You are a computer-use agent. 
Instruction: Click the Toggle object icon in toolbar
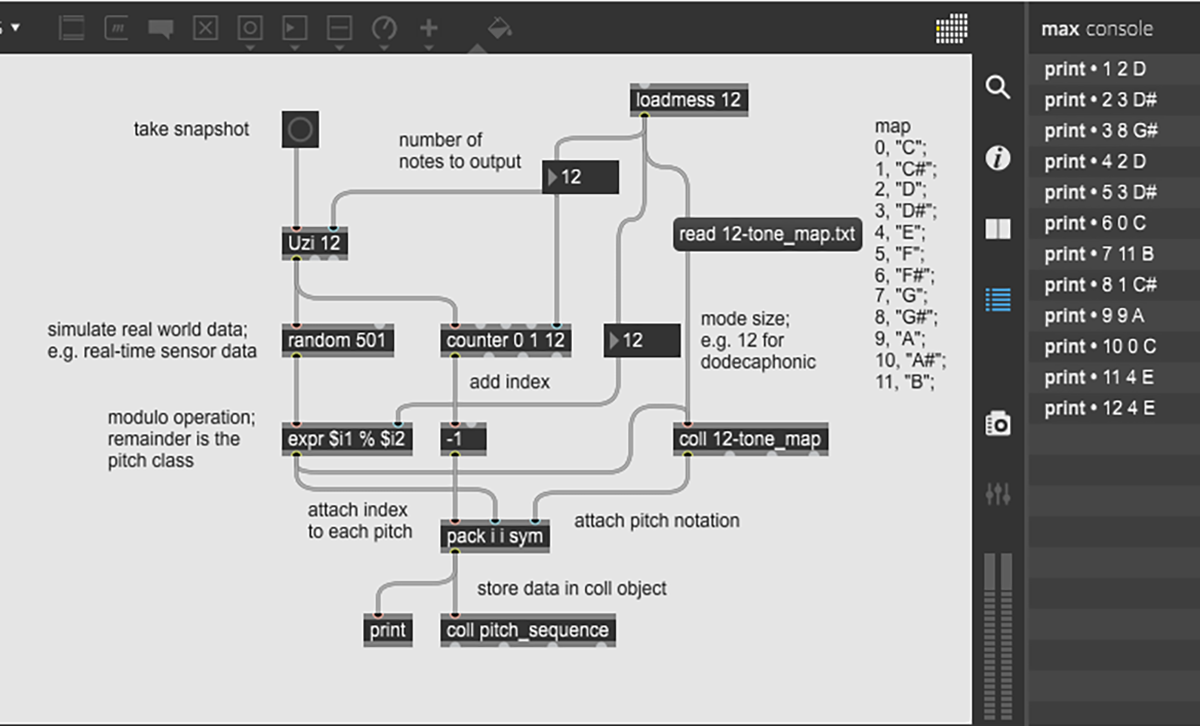tap(205, 28)
